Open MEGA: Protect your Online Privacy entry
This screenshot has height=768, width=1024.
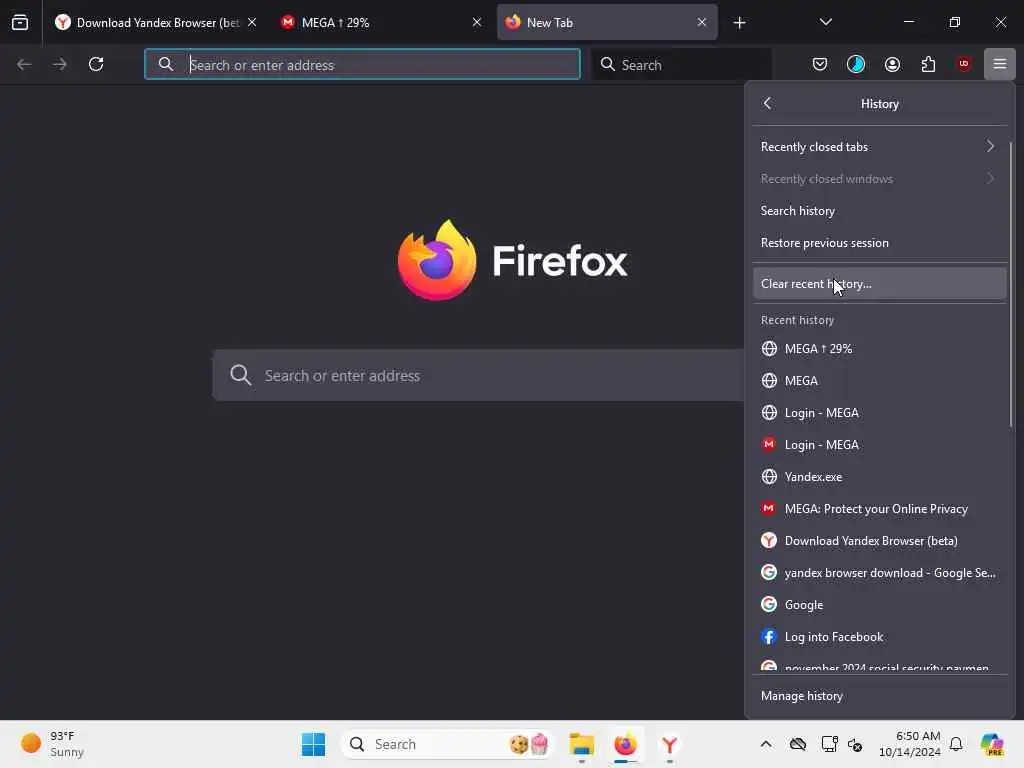[x=879, y=508]
